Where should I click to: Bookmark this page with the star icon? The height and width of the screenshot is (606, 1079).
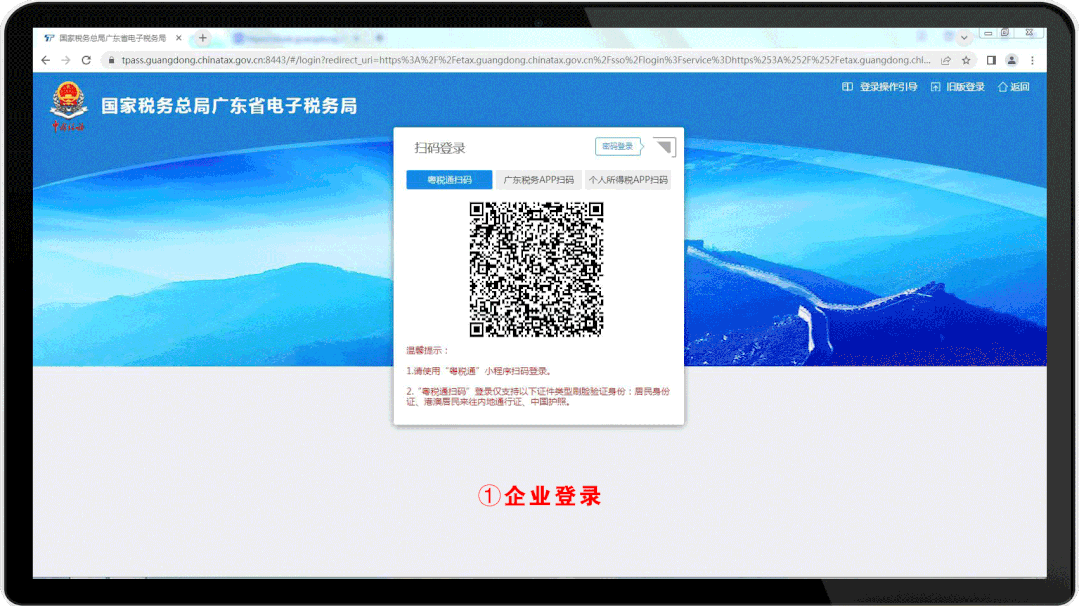click(966, 61)
